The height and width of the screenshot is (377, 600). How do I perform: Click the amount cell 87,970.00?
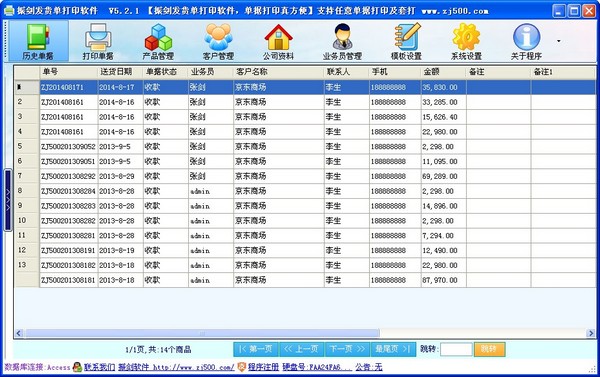444,280
